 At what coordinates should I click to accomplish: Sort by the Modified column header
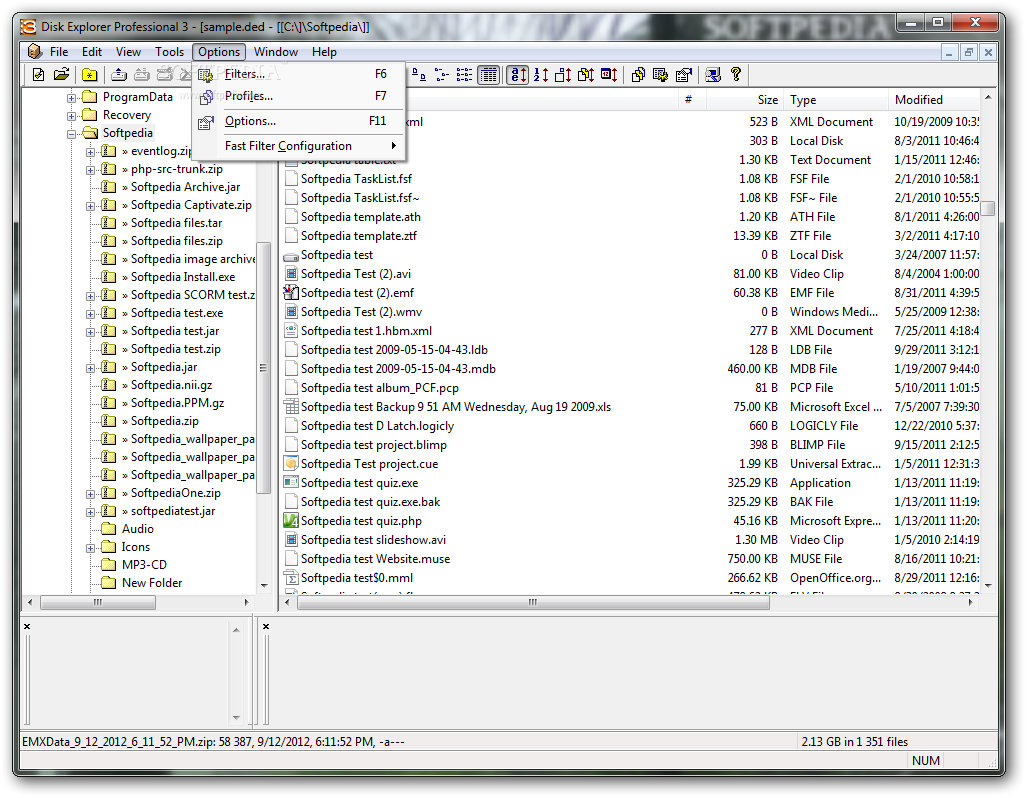934,100
